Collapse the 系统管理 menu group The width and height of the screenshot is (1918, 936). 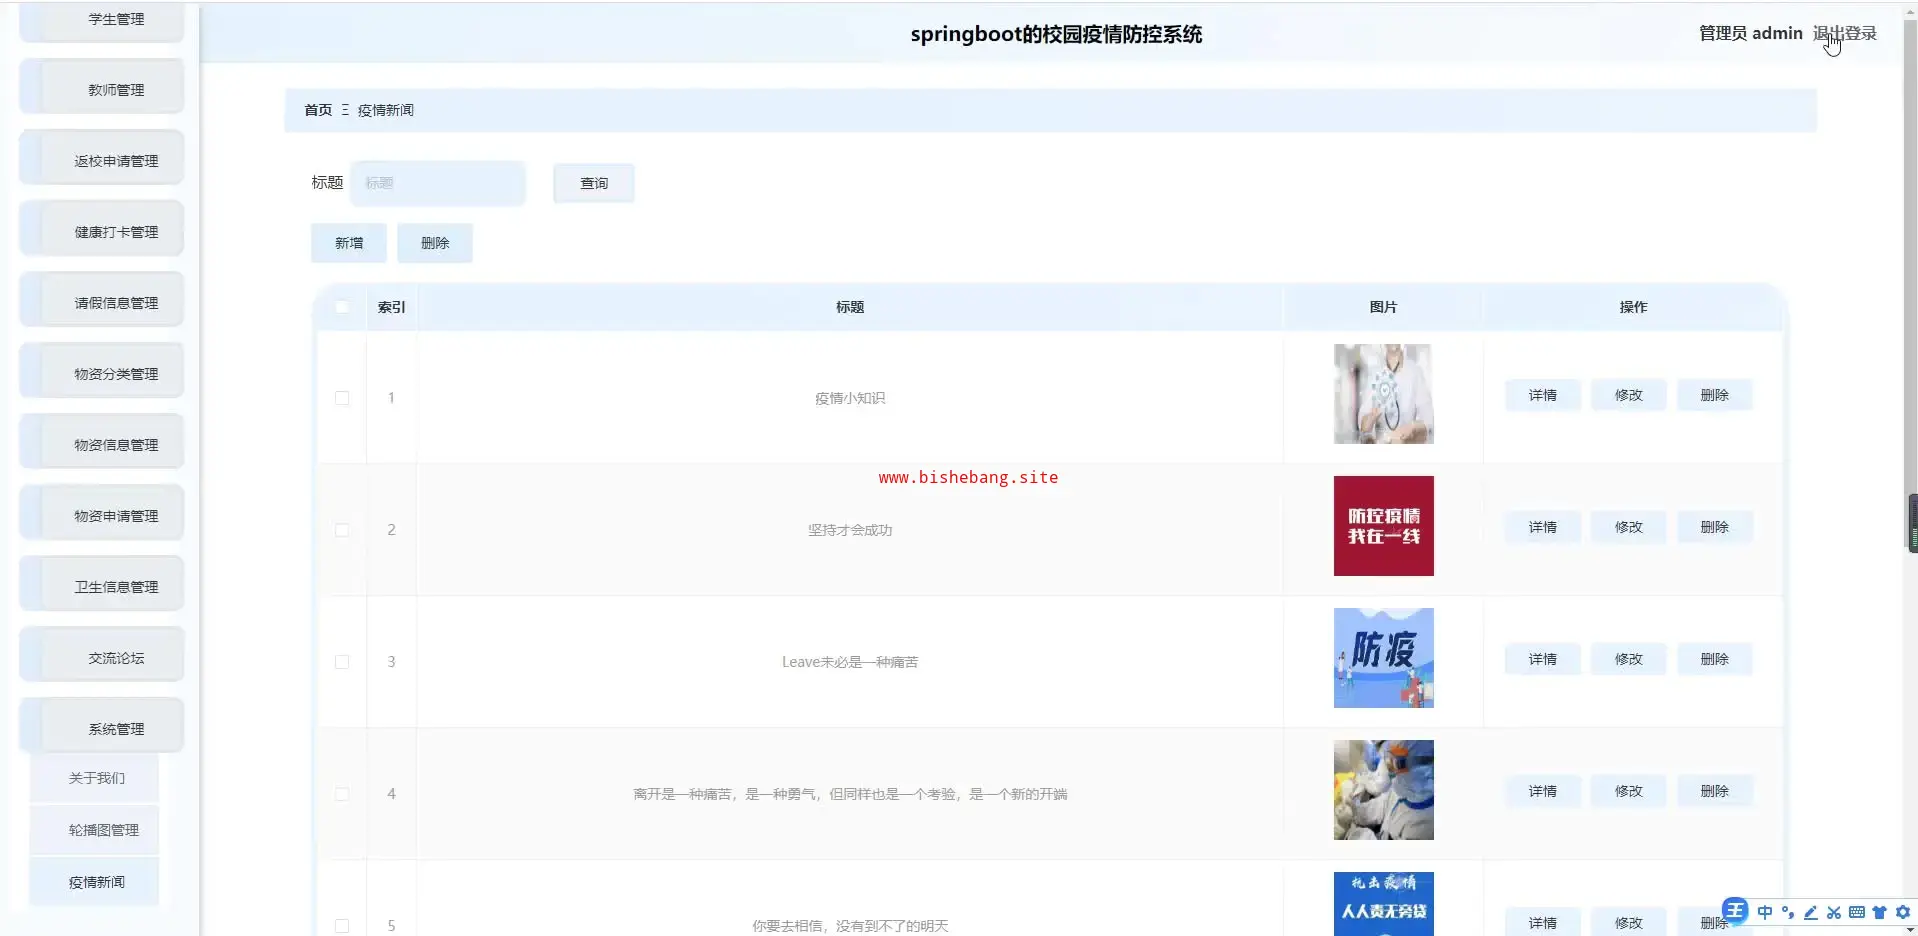tap(102, 726)
